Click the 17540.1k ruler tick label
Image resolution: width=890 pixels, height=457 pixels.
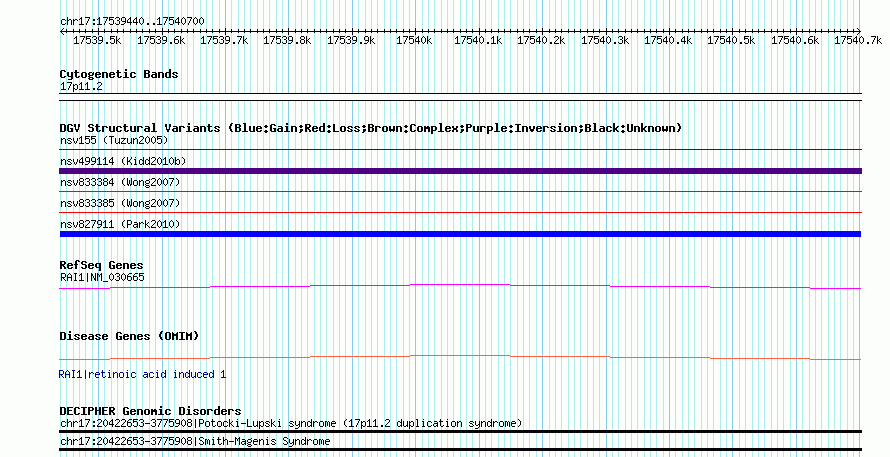point(478,40)
